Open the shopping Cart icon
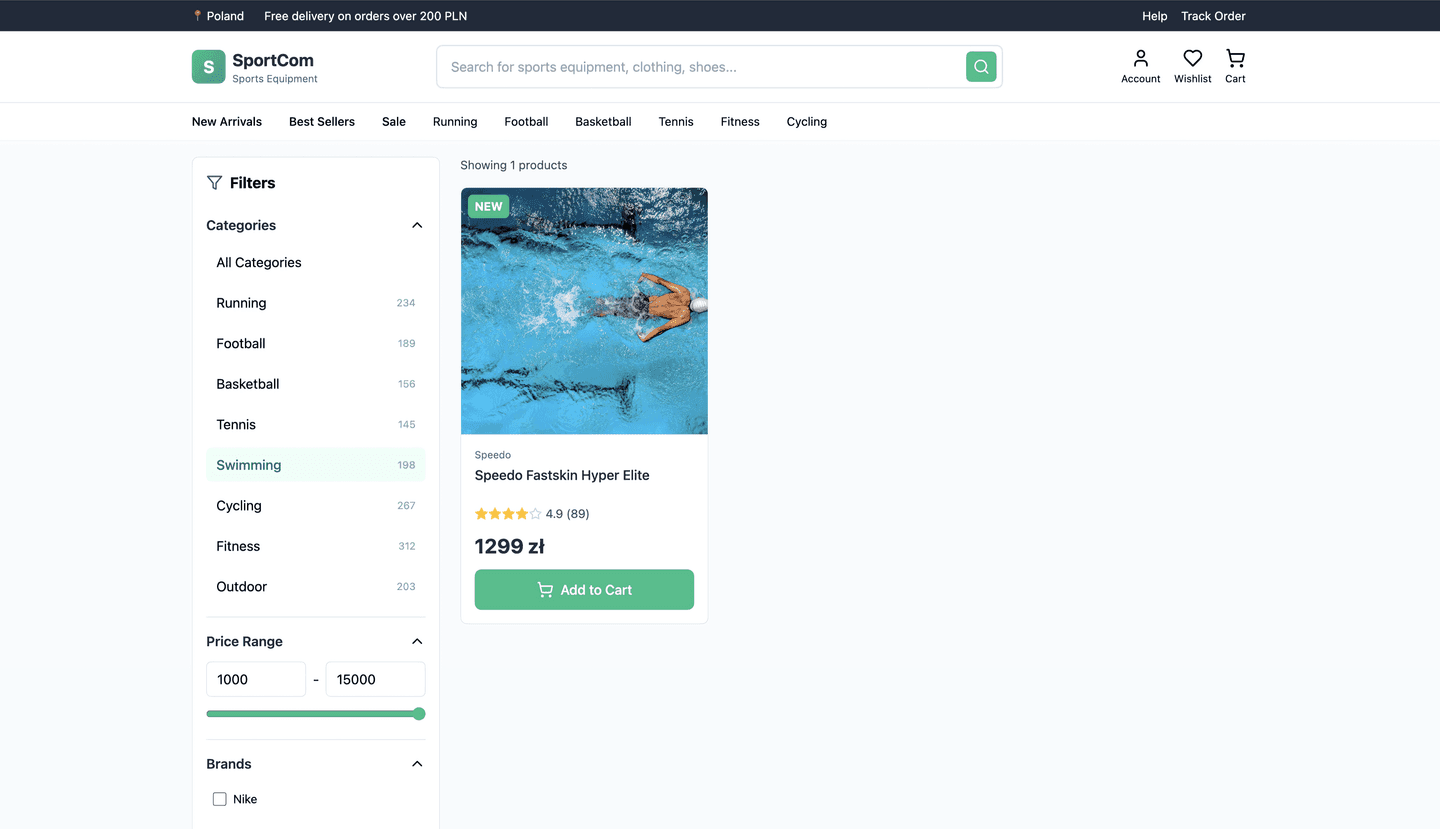 coord(1234,60)
